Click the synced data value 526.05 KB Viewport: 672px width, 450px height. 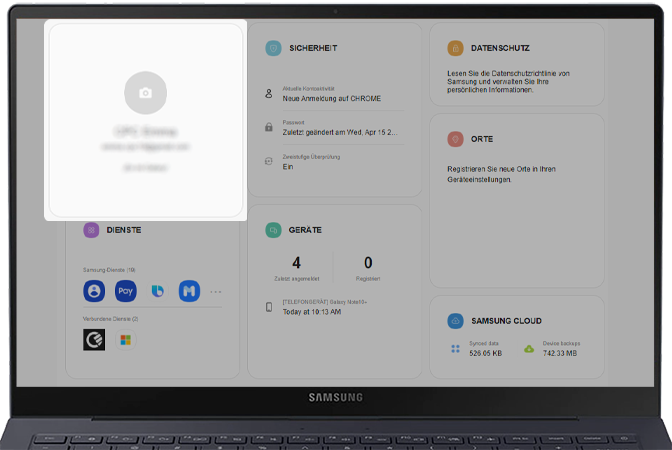tap(485, 354)
